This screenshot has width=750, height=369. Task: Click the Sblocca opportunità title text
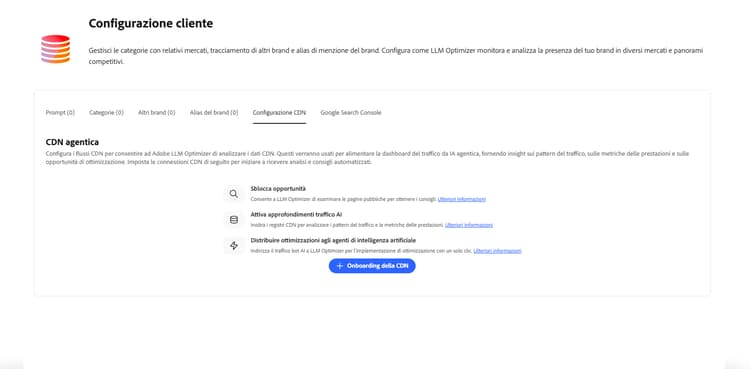click(x=278, y=189)
